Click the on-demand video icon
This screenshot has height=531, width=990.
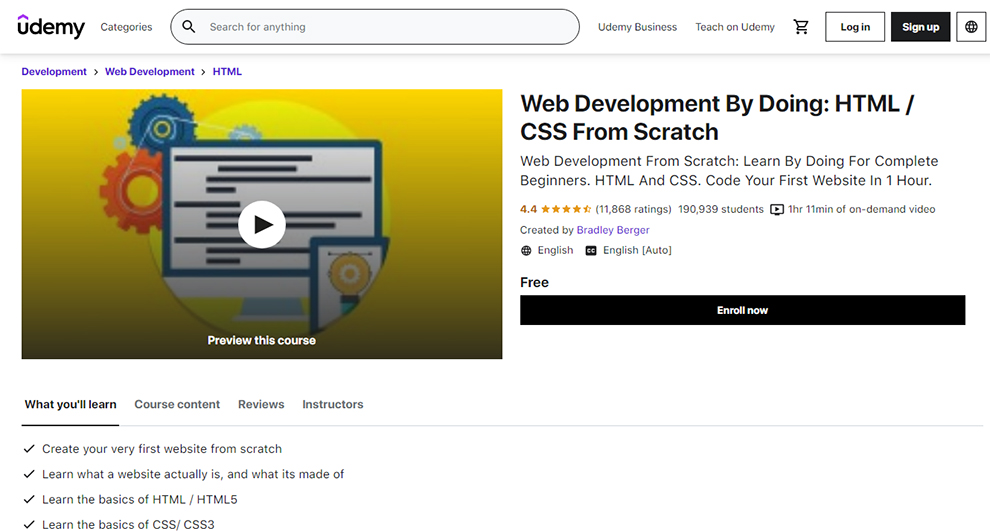pos(777,210)
